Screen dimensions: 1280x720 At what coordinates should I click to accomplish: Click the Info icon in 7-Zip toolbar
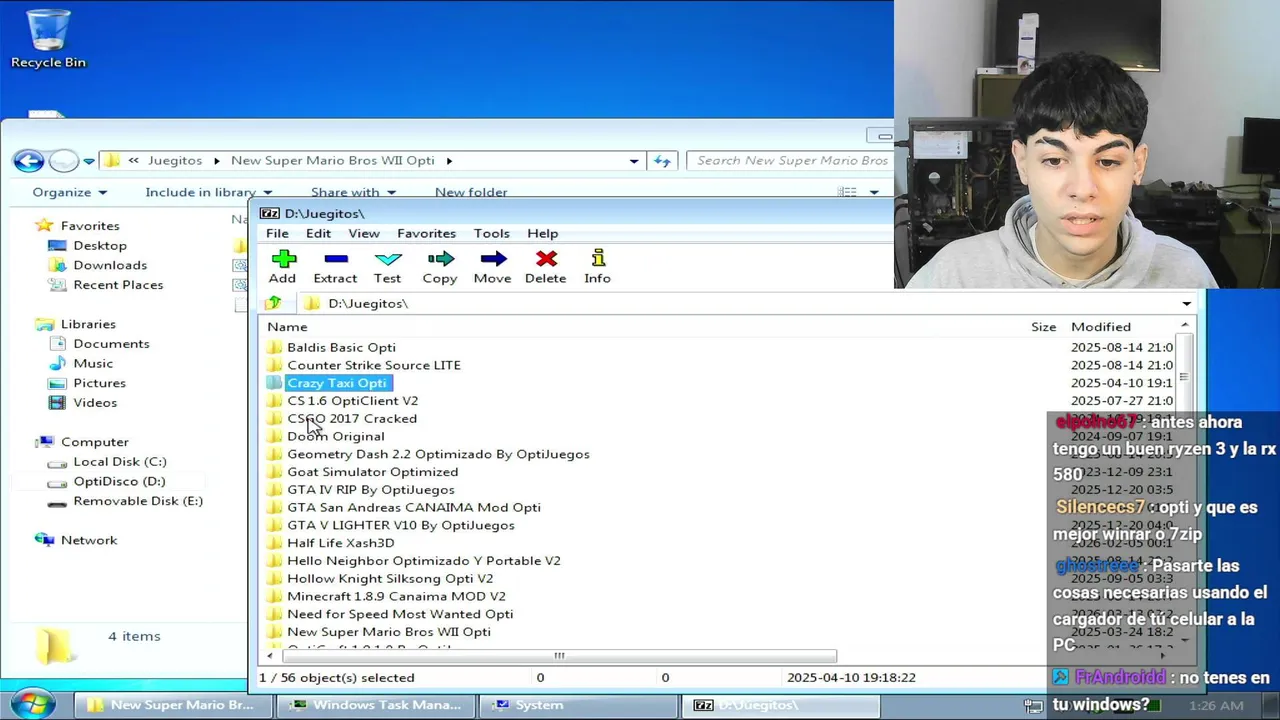pos(598,260)
